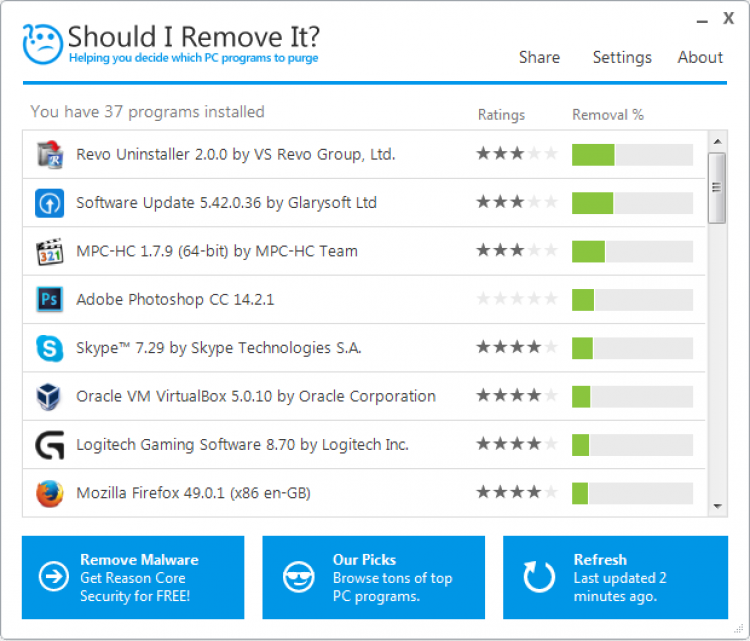The height and width of the screenshot is (641, 750).
Task: Select the Glarysoft Software Update icon
Action: pyautogui.click(x=50, y=203)
